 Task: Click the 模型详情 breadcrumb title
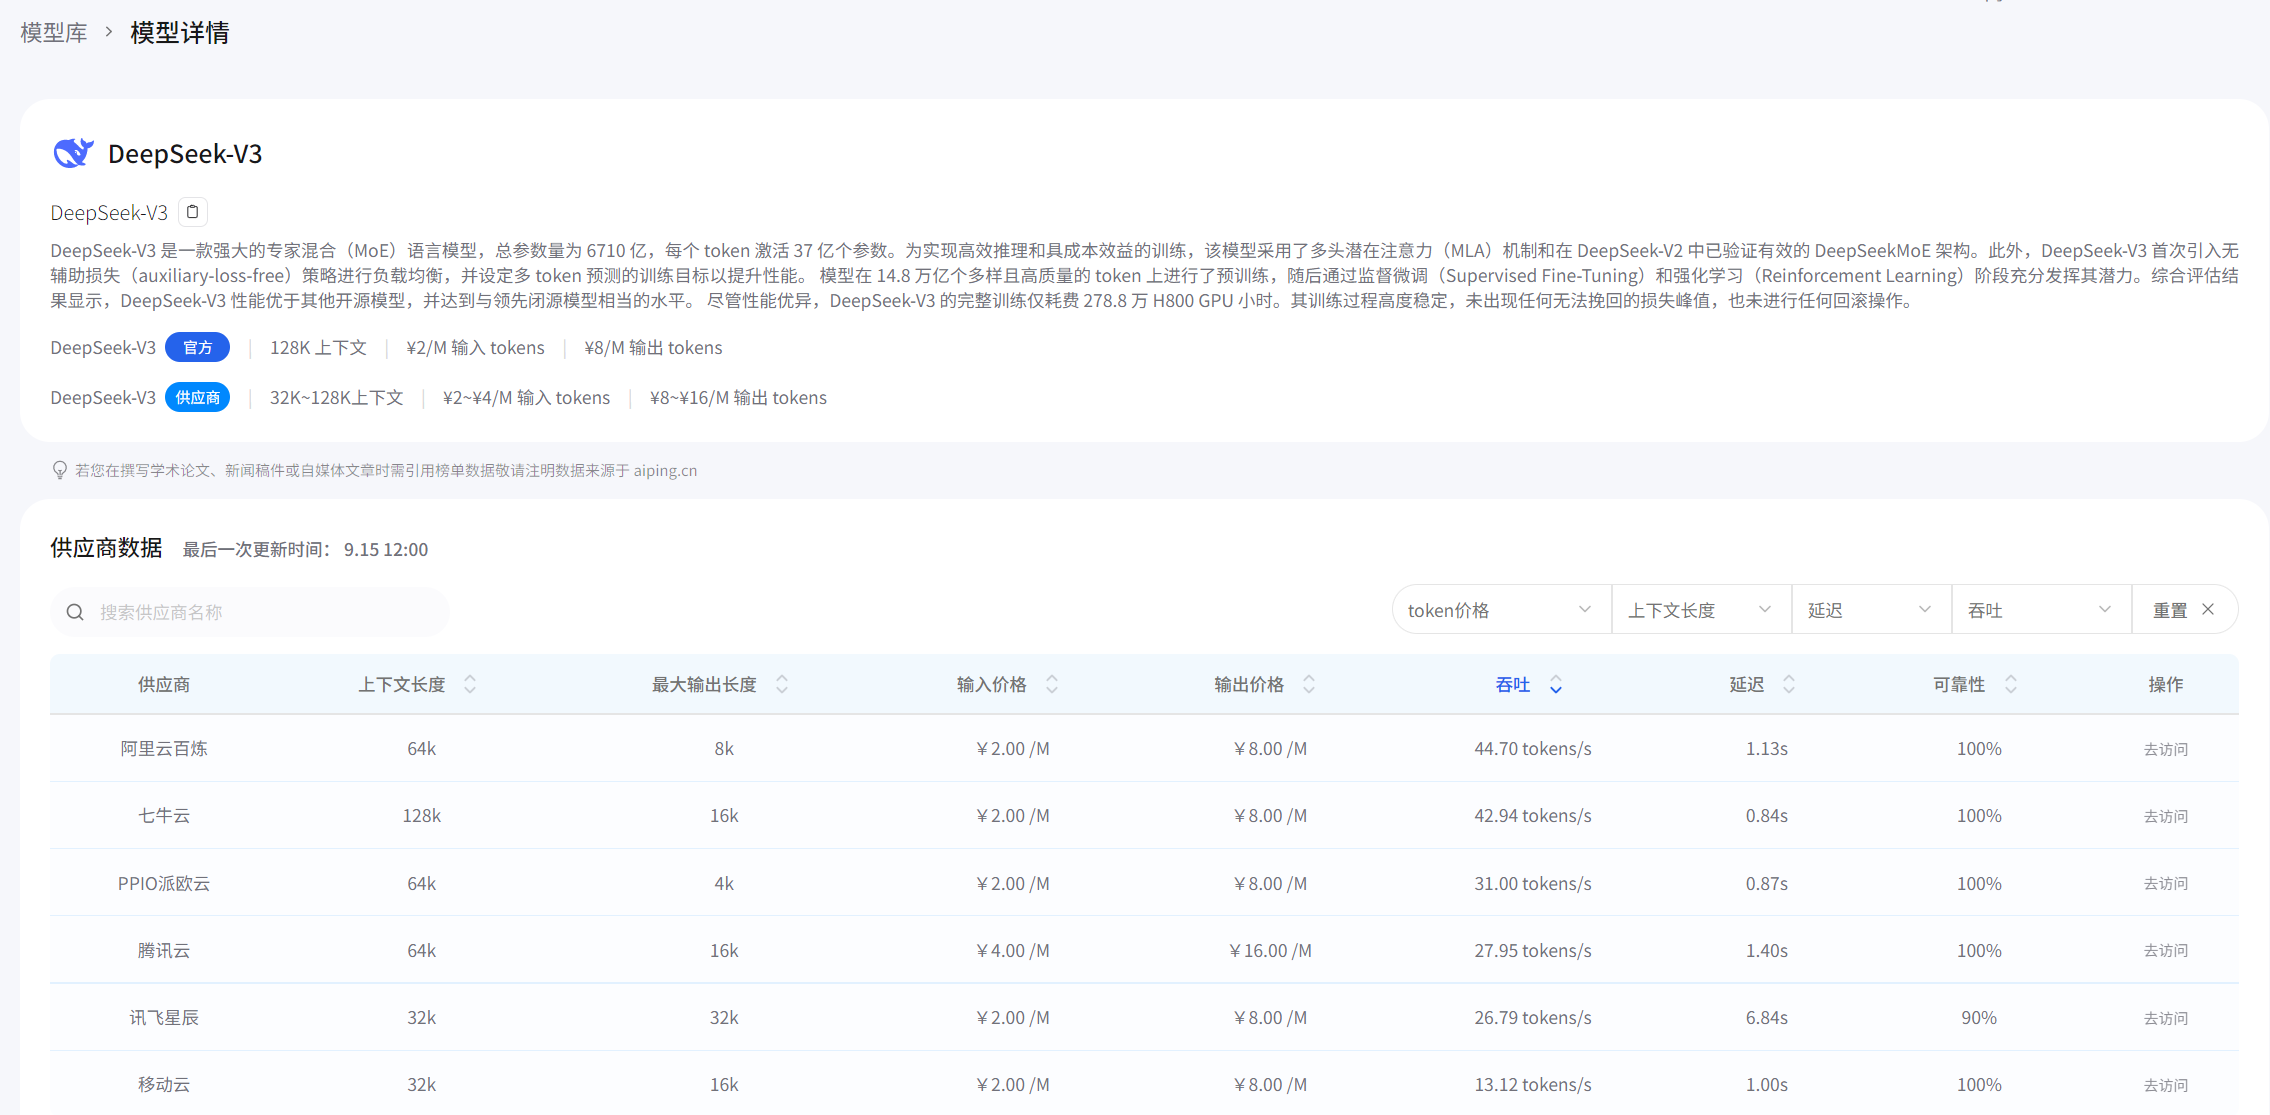[x=180, y=33]
